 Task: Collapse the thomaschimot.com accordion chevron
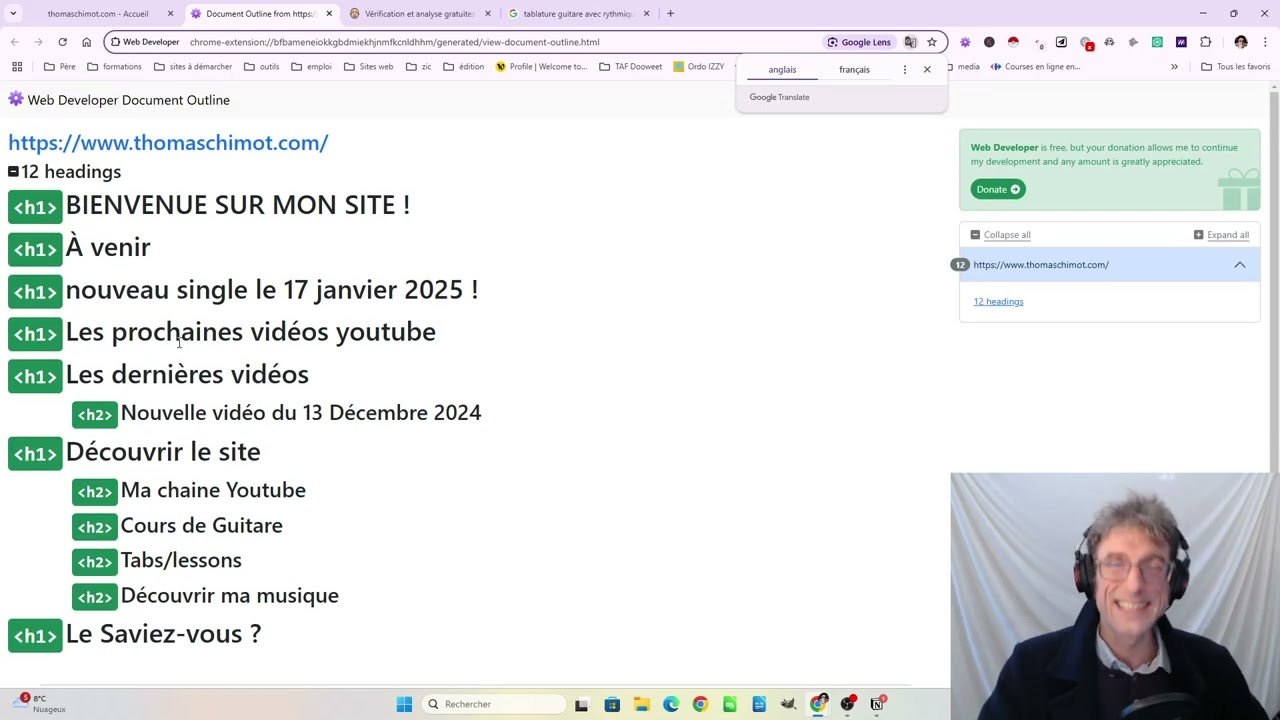(1240, 265)
